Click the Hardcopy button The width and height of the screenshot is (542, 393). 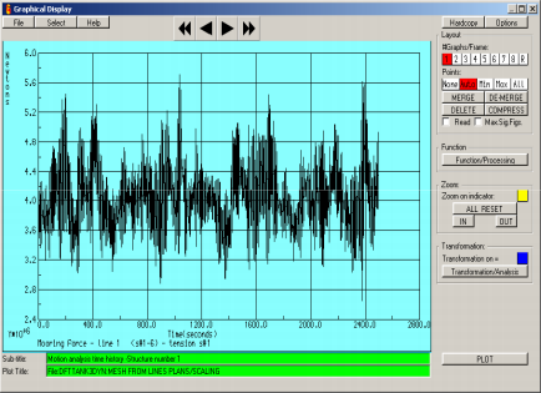(463, 23)
